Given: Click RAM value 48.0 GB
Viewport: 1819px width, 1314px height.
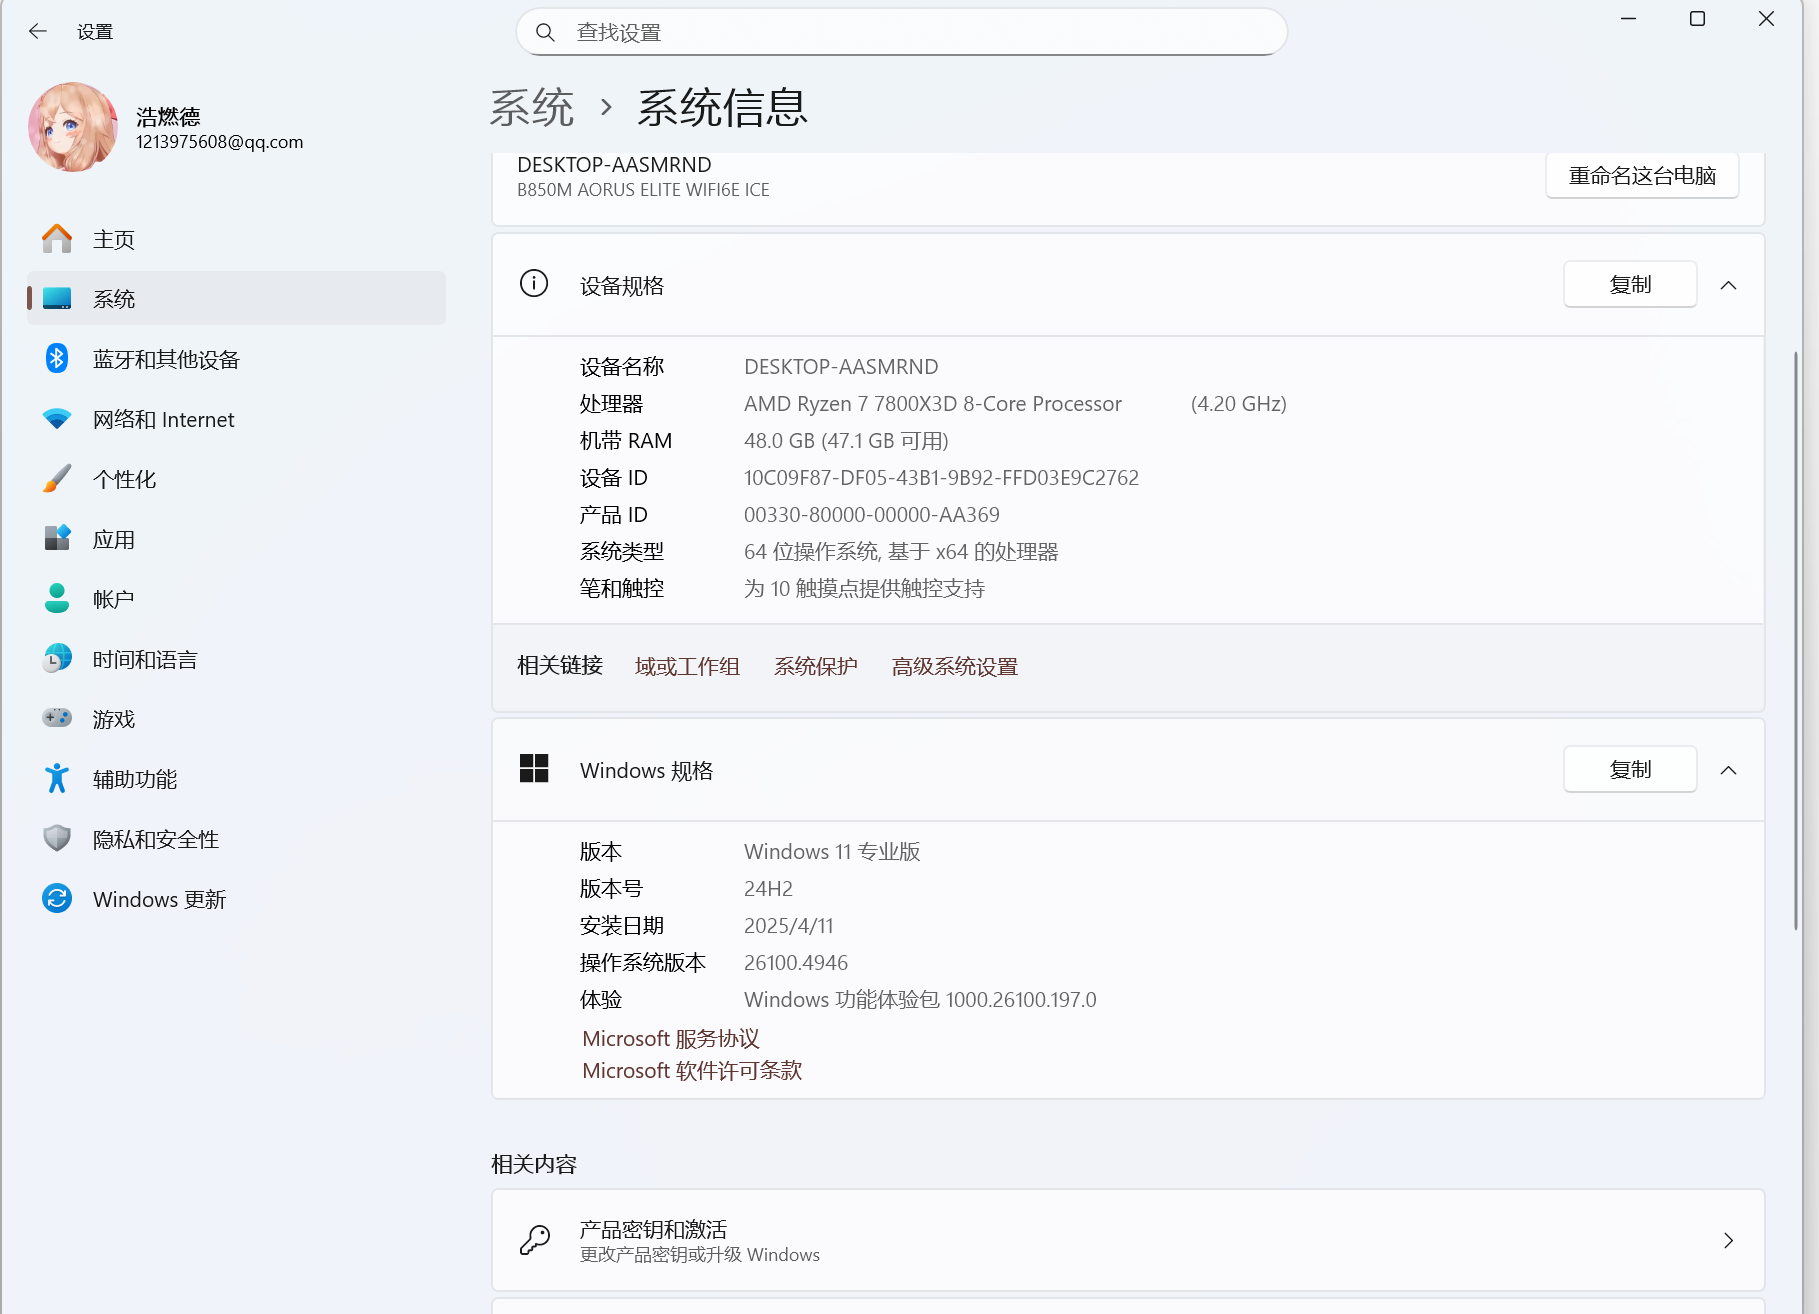Looking at the screenshot, I should pos(846,441).
